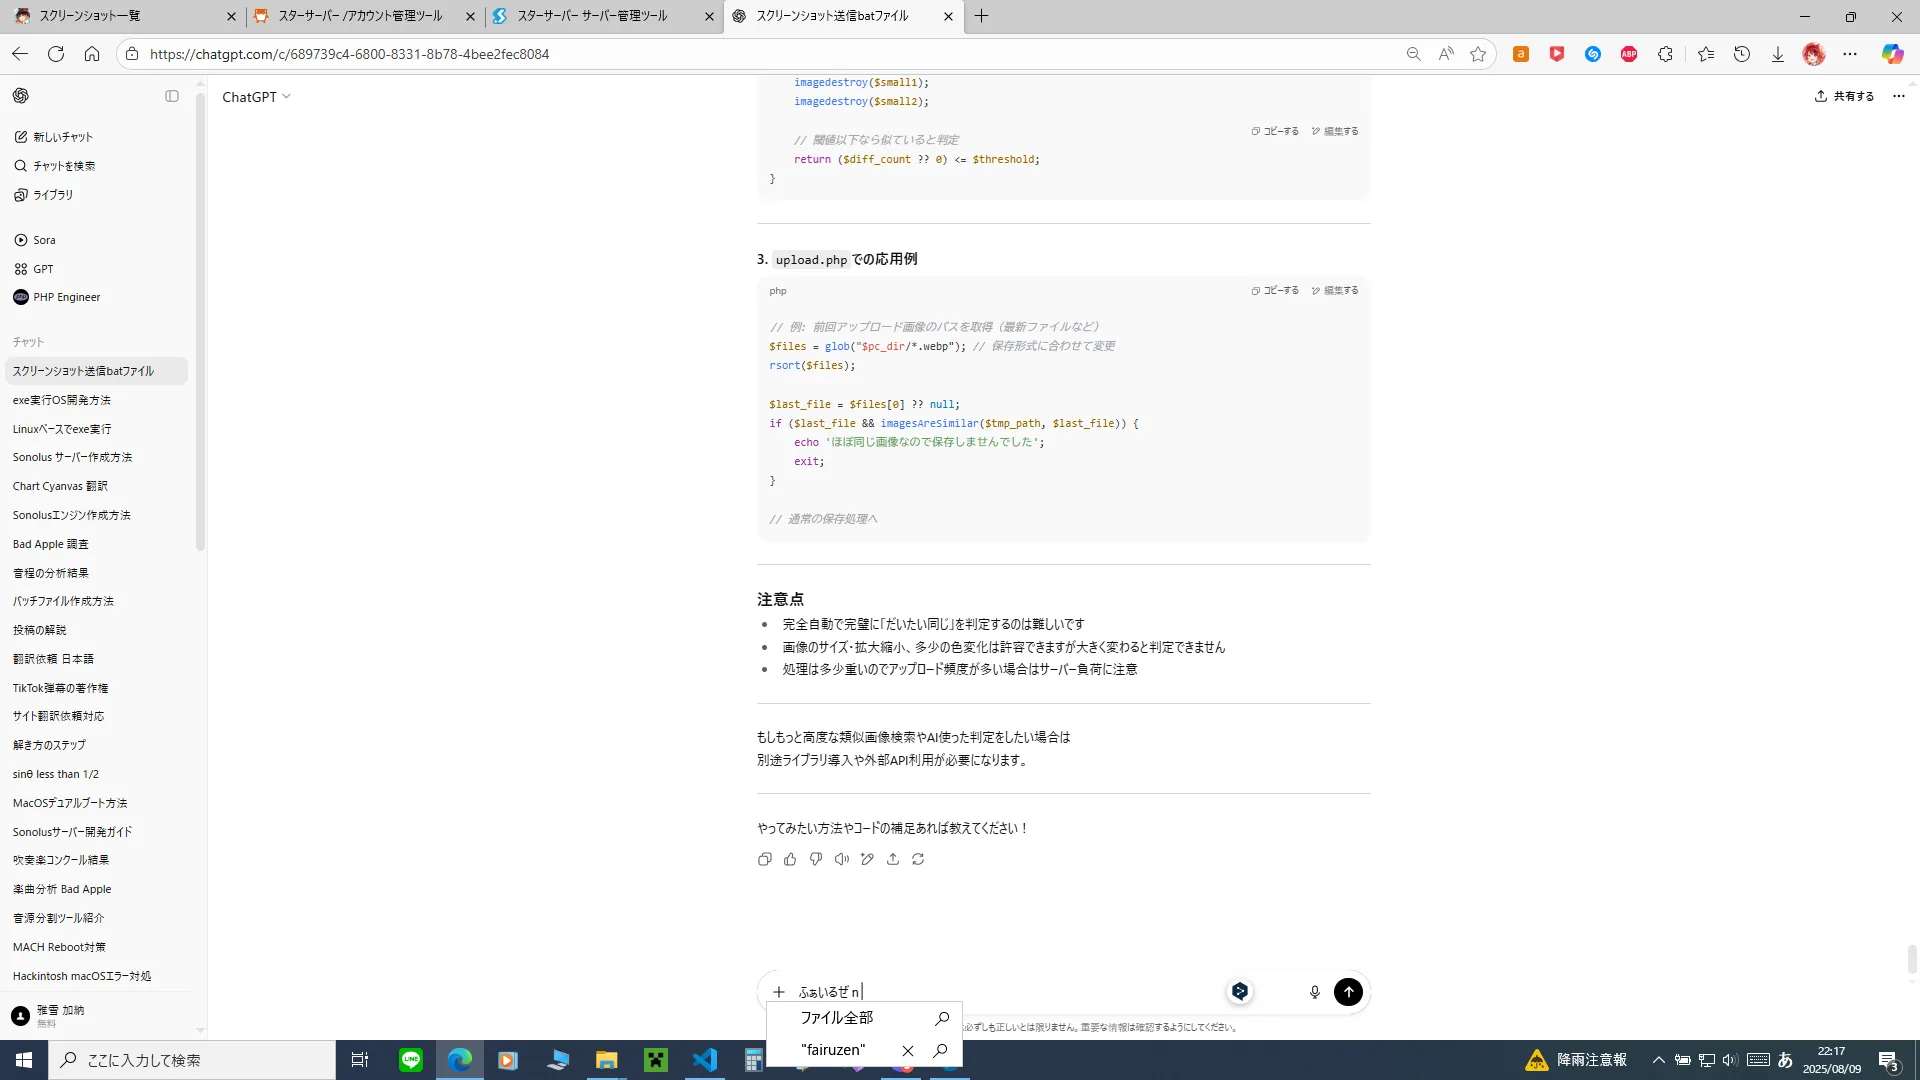The width and height of the screenshot is (1920, 1080).
Task: Start voice input with microphone icon
Action: click(1314, 992)
